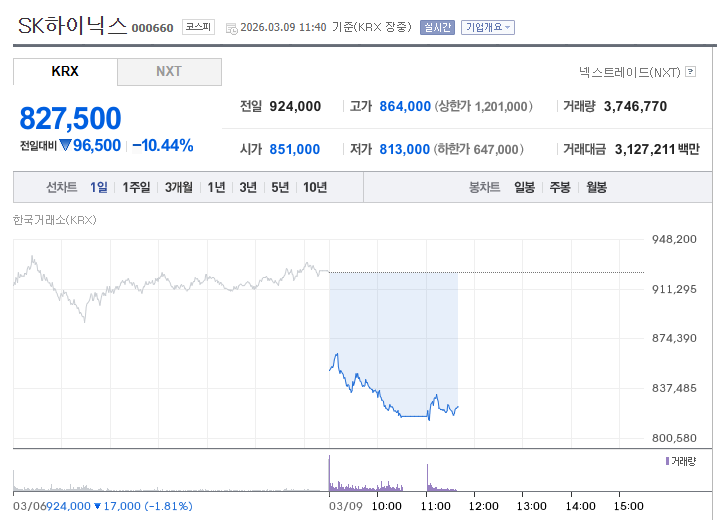Click the high price 864,000
The image size is (717, 520).
405,107
